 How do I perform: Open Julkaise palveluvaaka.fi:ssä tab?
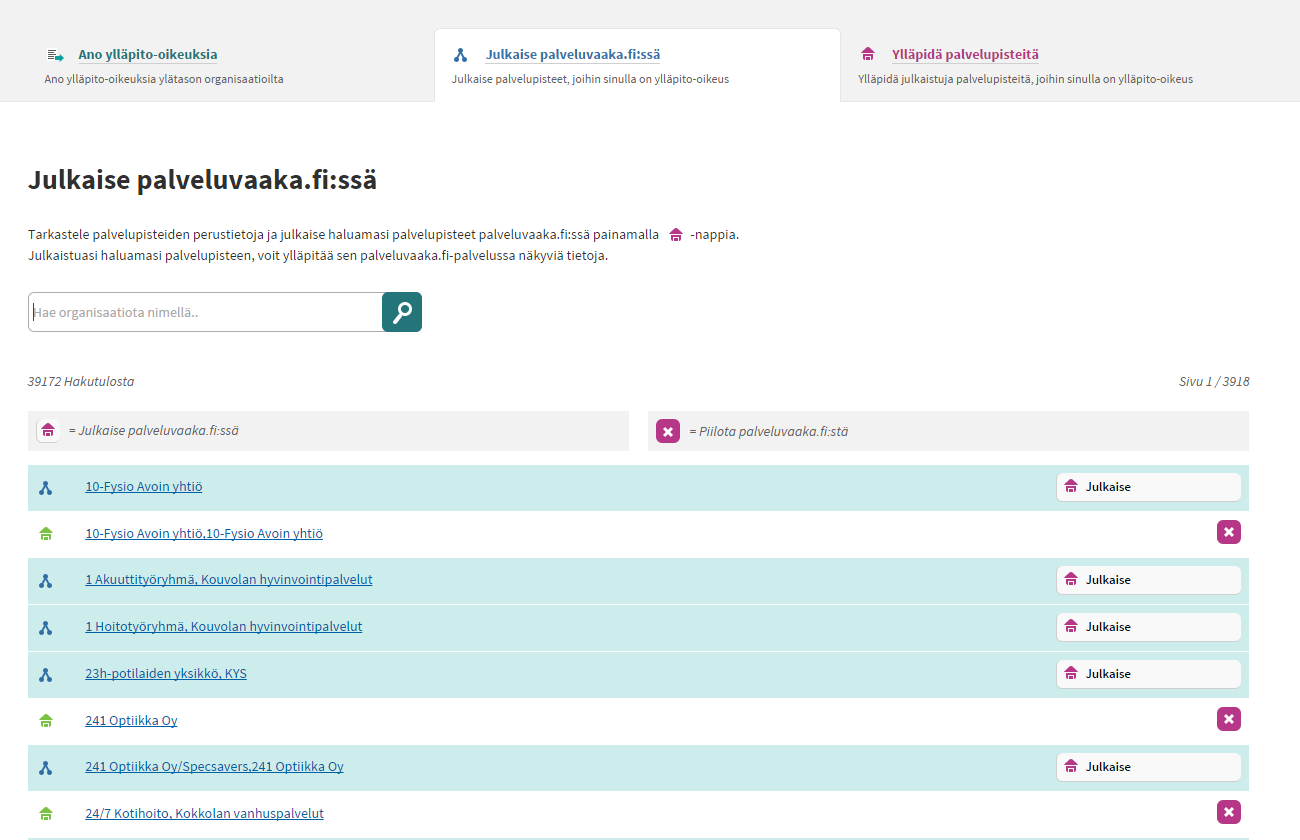coord(573,55)
